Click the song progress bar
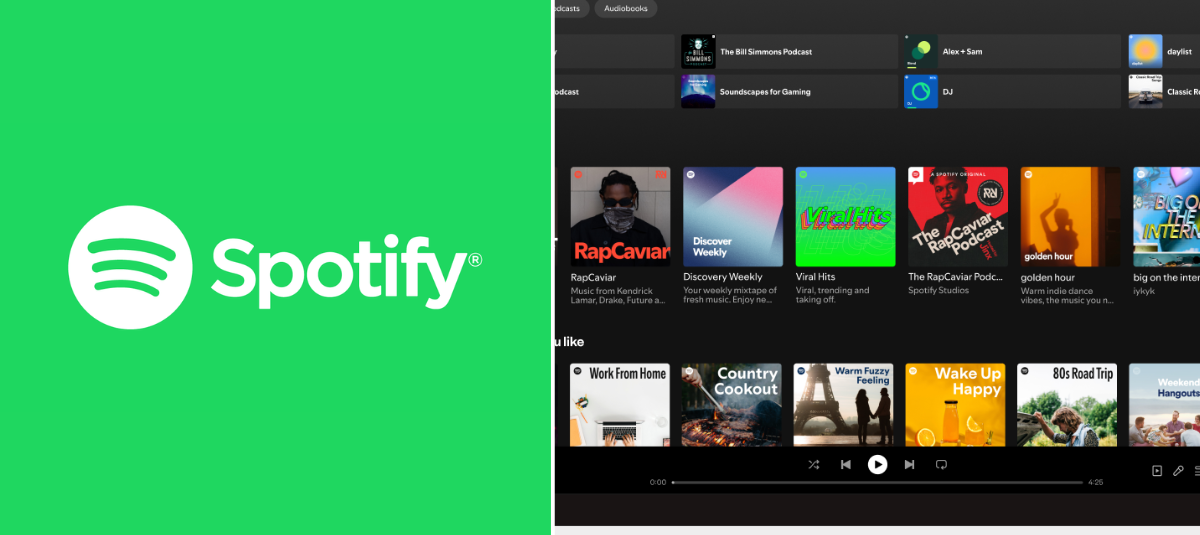Viewport: 1200px width, 535px height. click(x=877, y=482)
